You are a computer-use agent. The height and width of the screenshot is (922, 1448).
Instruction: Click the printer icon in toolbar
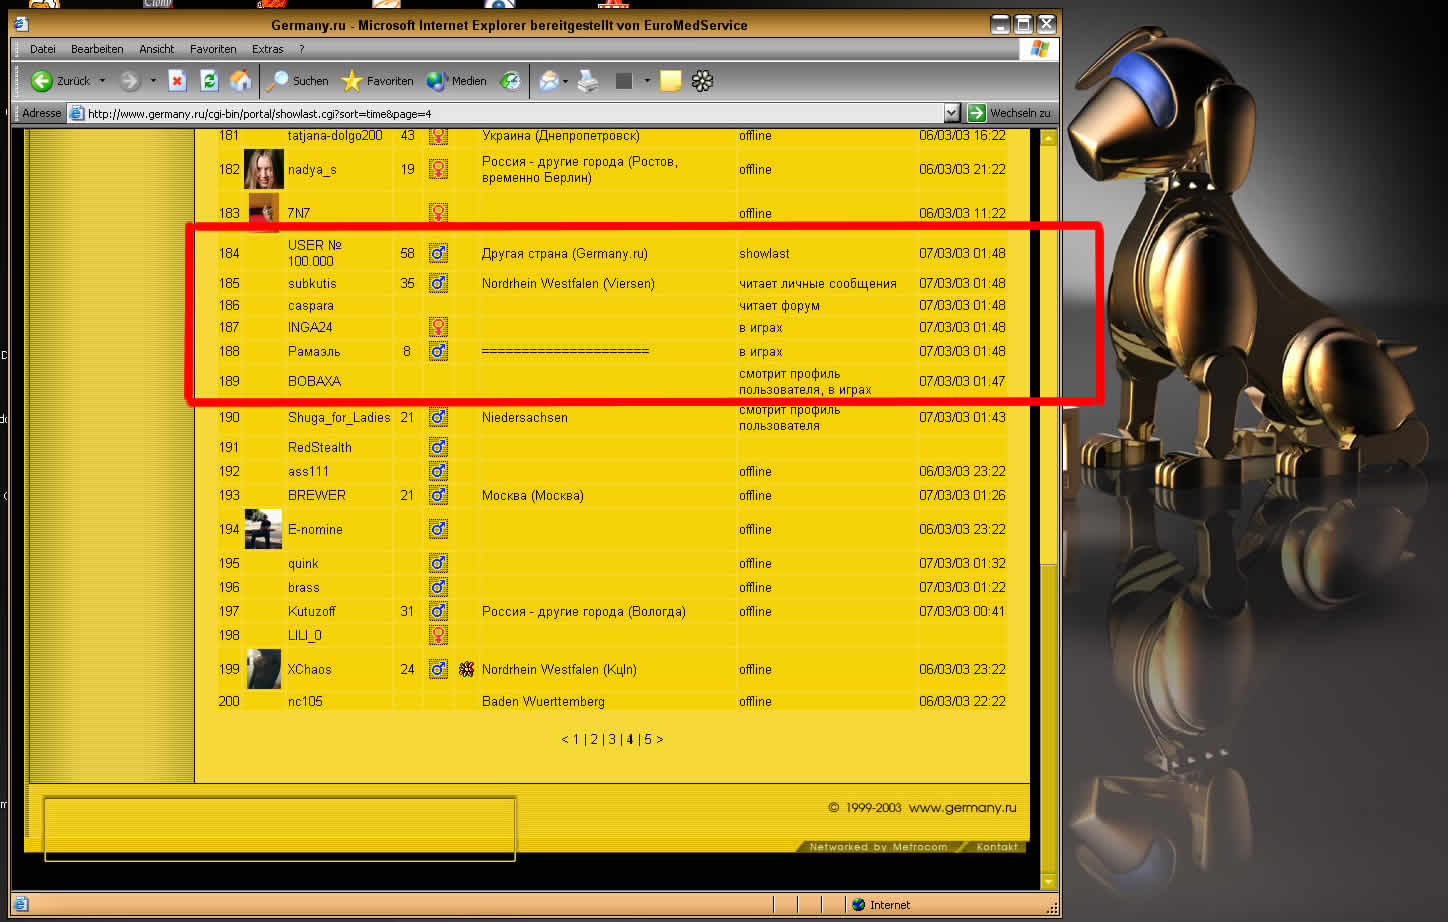588,81
